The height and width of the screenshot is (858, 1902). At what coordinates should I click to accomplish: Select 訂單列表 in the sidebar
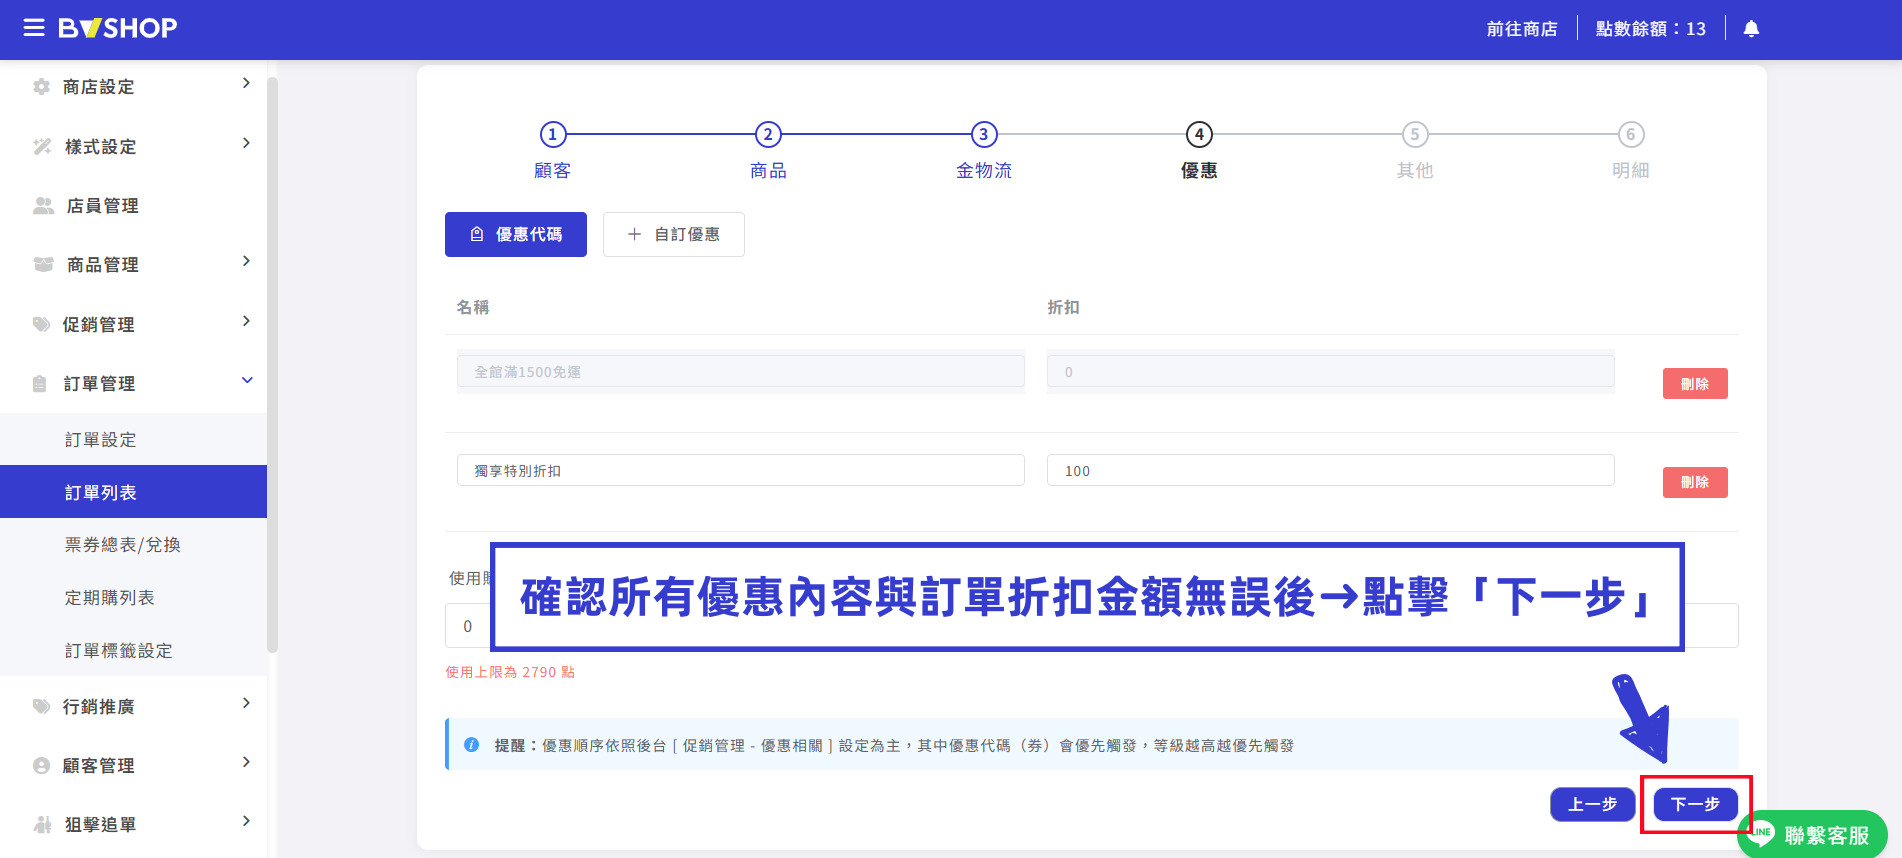click(134, 492)
